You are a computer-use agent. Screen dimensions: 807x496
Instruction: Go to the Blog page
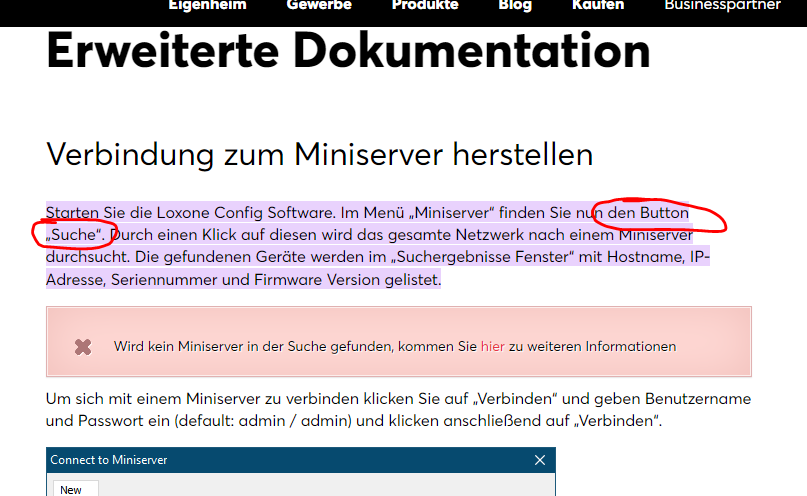tap(515, 5)
